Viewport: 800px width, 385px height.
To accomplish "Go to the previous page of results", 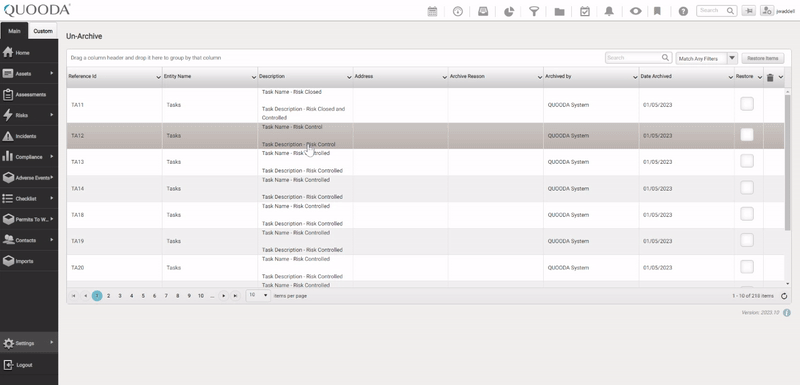I will 85,296.
